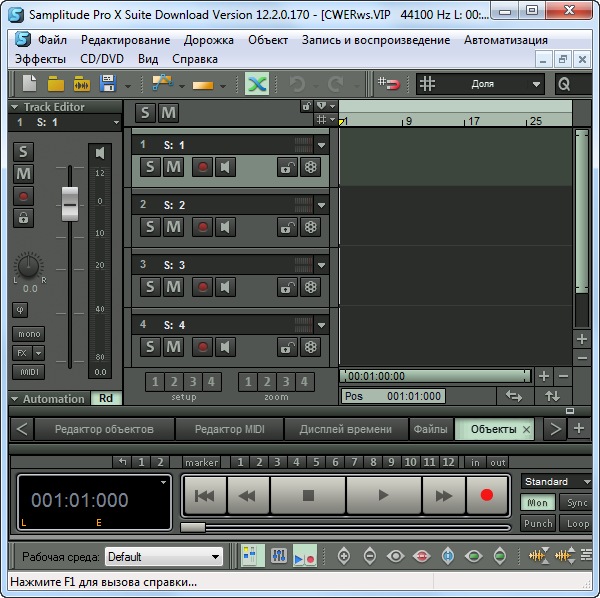Click the volume fader in the Track Editor
The width and height of the screenshot is (600, 598).
pyautogui.click(x=69, y=202)
